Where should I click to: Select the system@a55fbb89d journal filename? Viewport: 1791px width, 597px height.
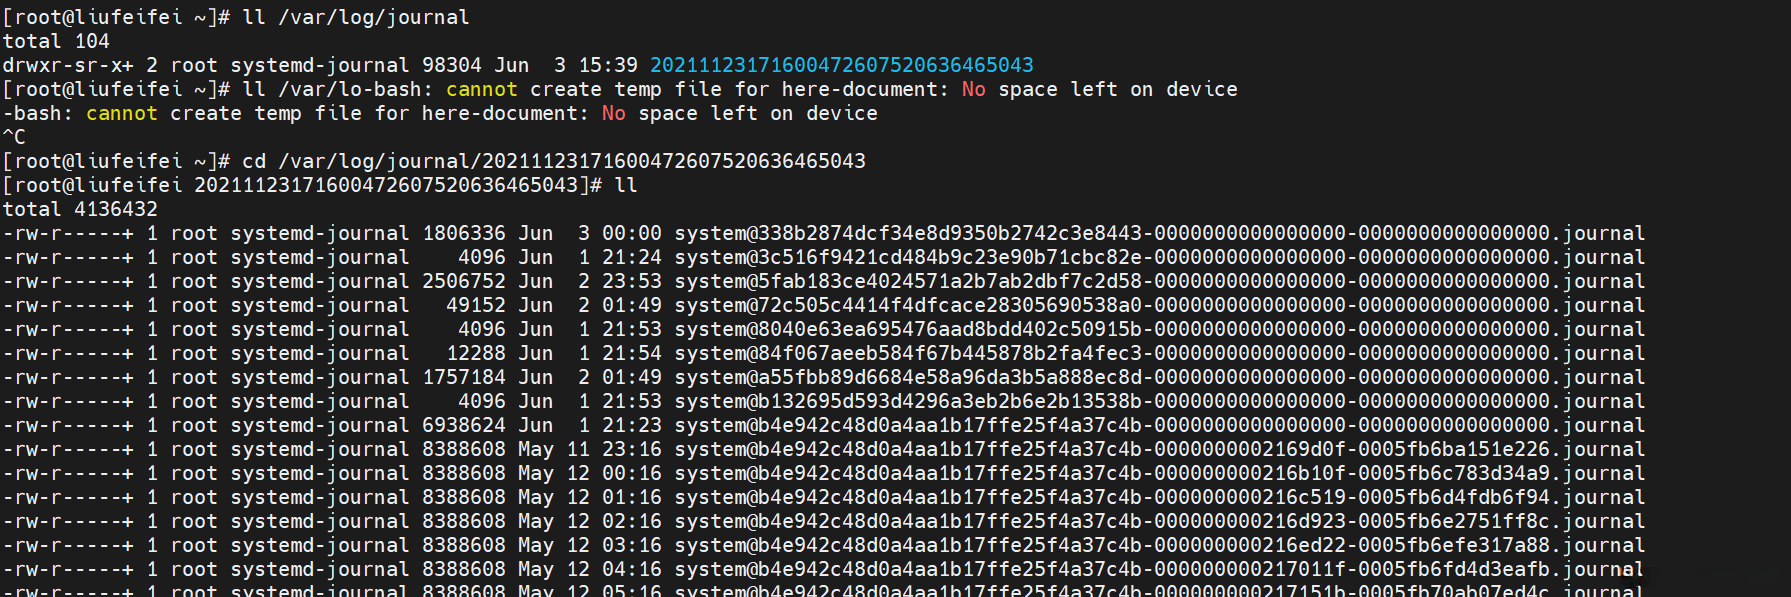tap(1158, 377)
